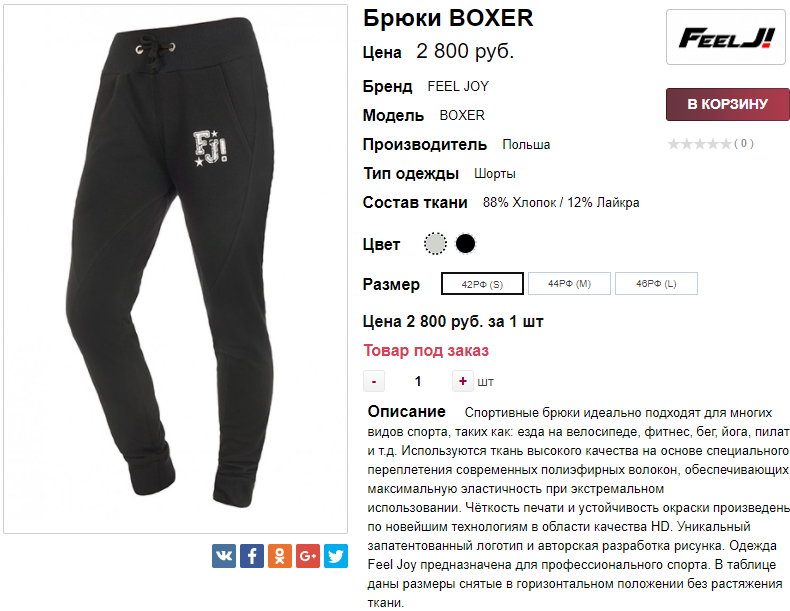Click the FJ! logo on the pants
790x611 pixels.
211,148
